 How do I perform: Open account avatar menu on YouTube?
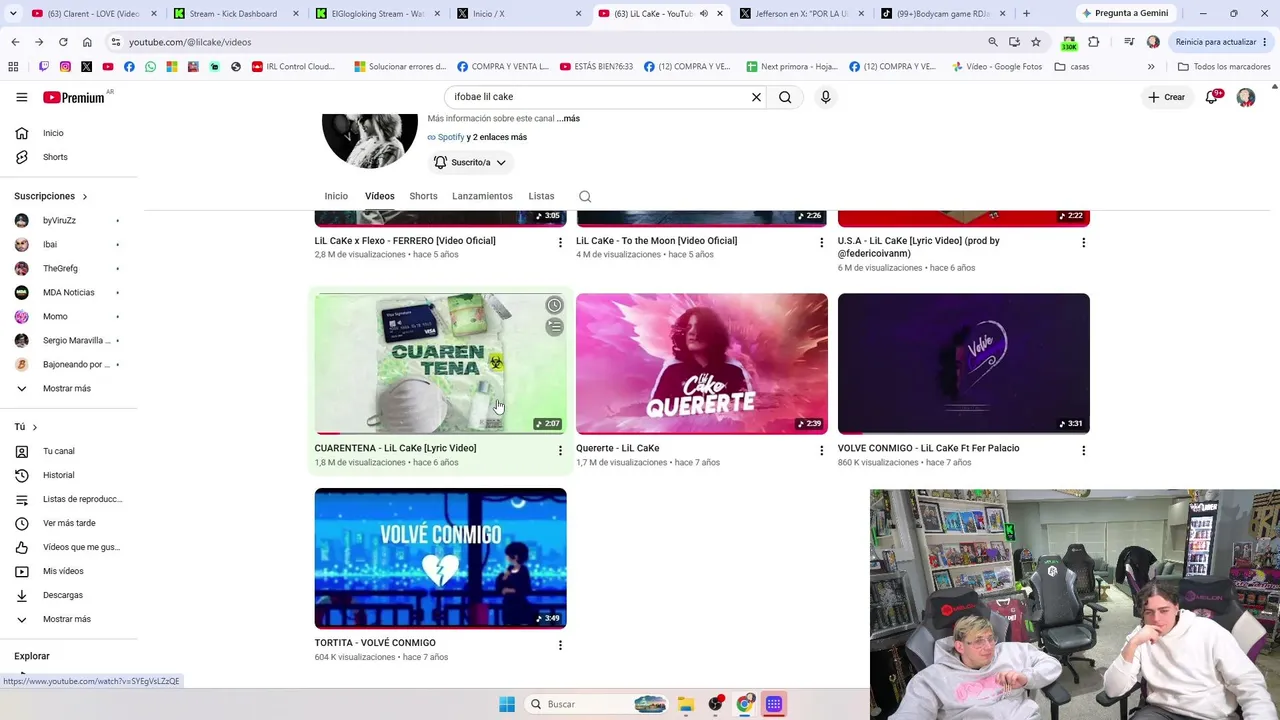click(x=1246, y=97)
